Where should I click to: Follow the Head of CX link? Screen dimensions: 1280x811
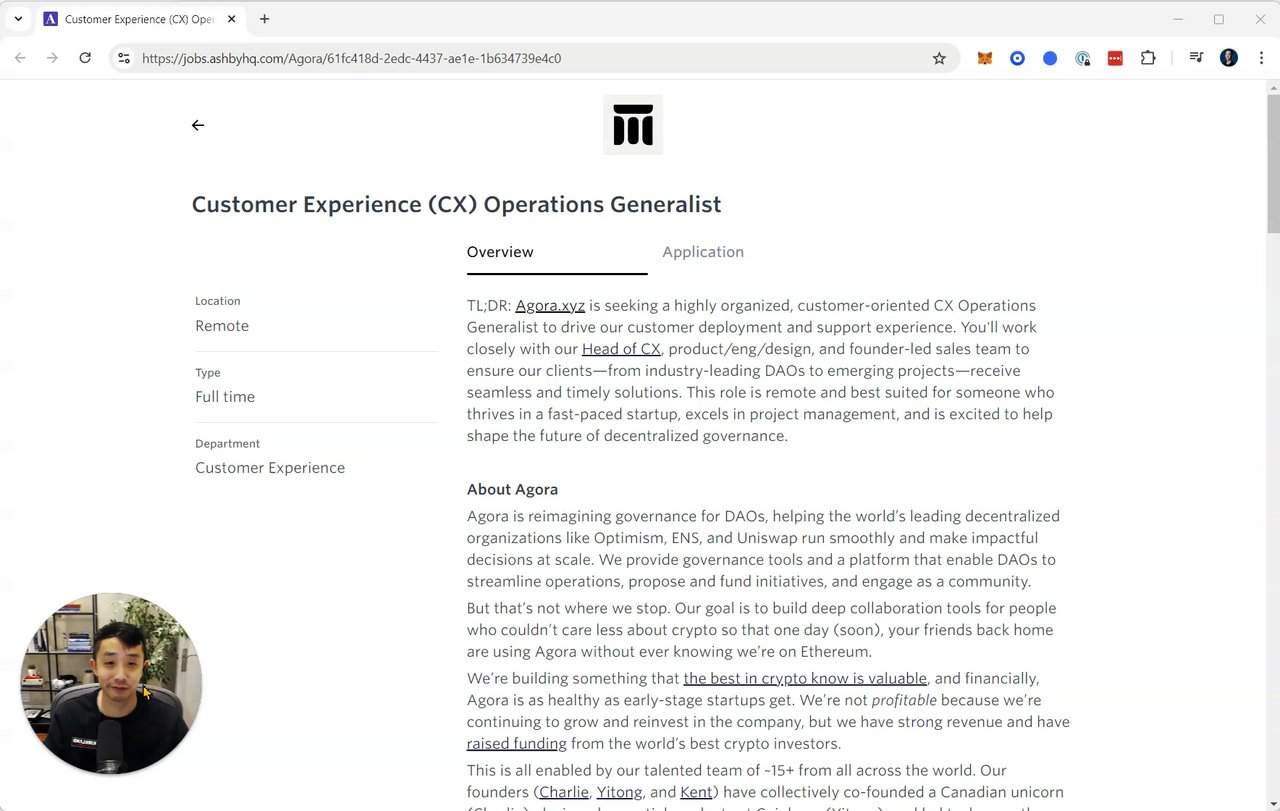click(x=621, y=349)
